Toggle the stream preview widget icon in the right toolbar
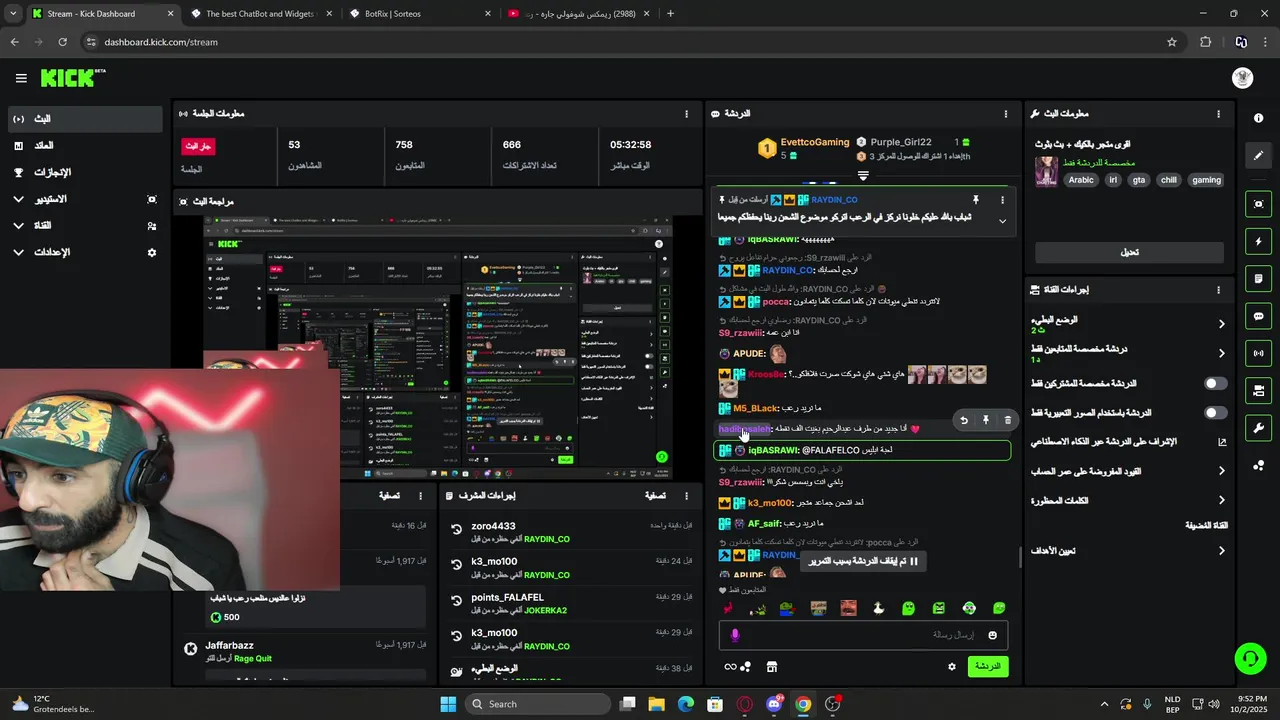 click(x=1258, y=204)
